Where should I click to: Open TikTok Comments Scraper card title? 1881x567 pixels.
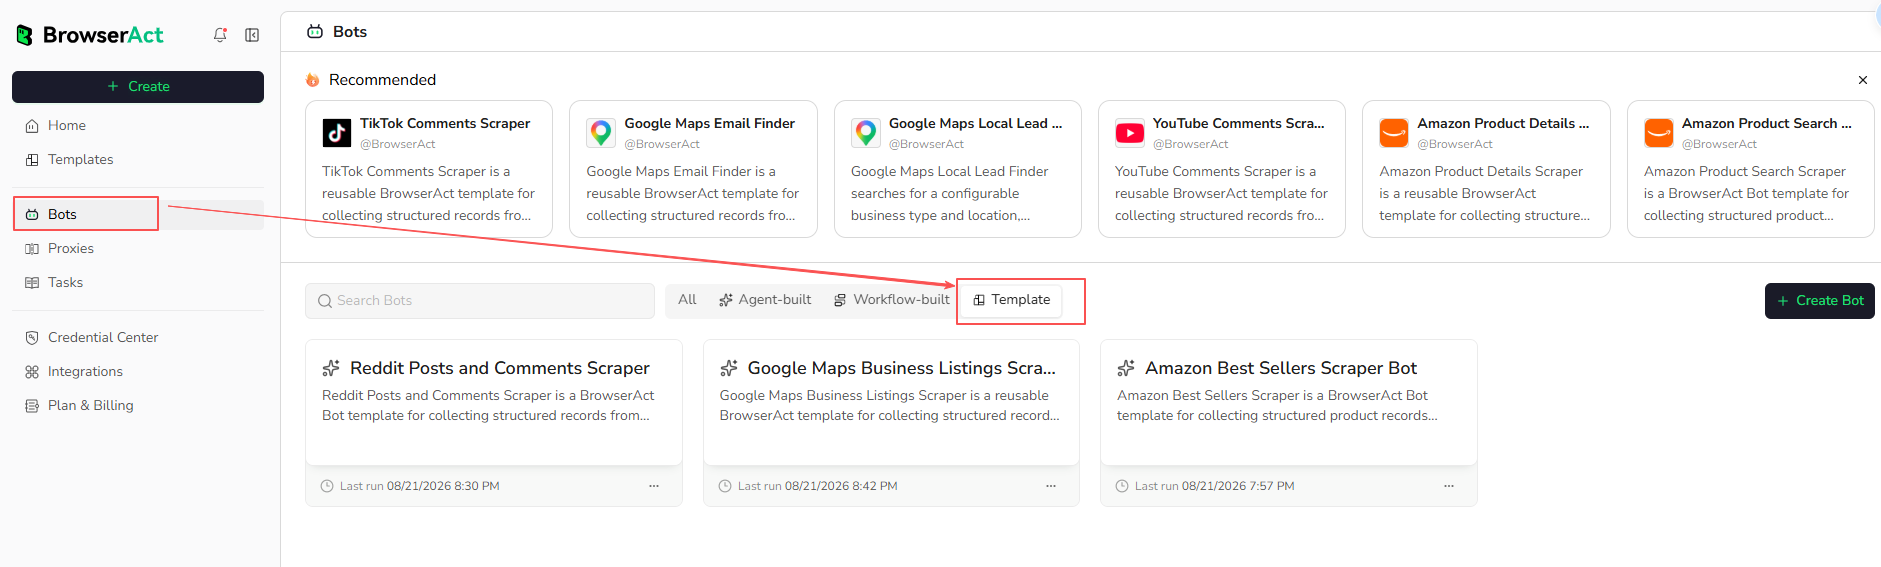tap(445, 123)
